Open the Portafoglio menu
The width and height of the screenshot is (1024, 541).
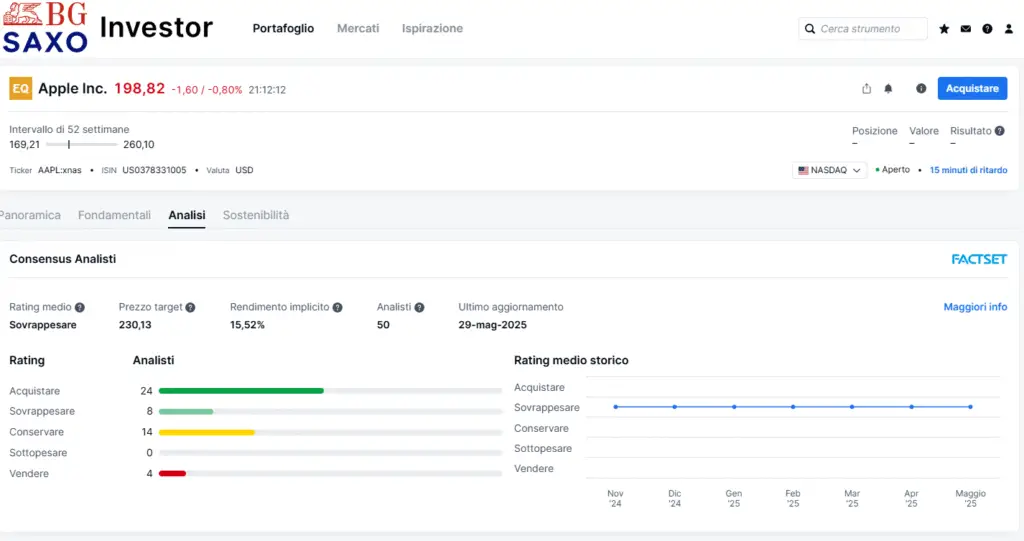[283, 28]
